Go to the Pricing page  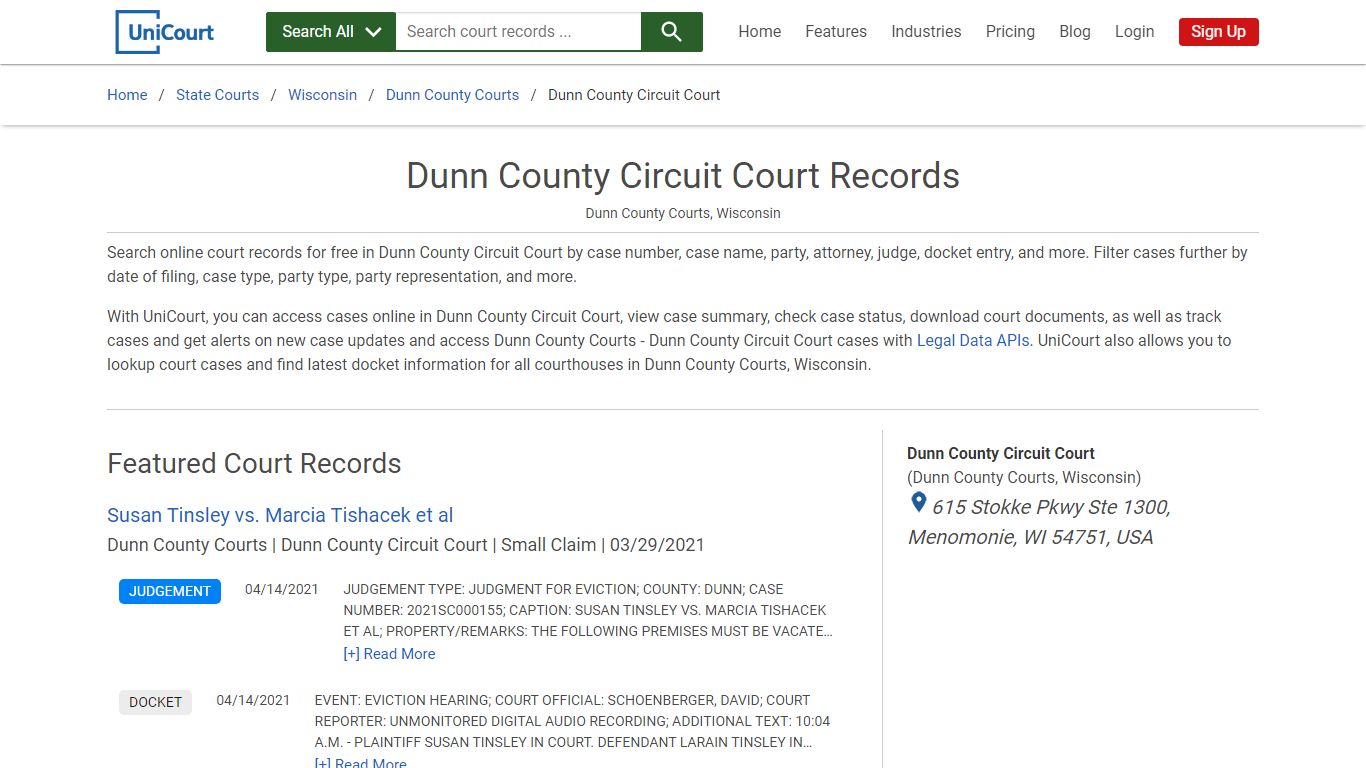point(1010,32)
